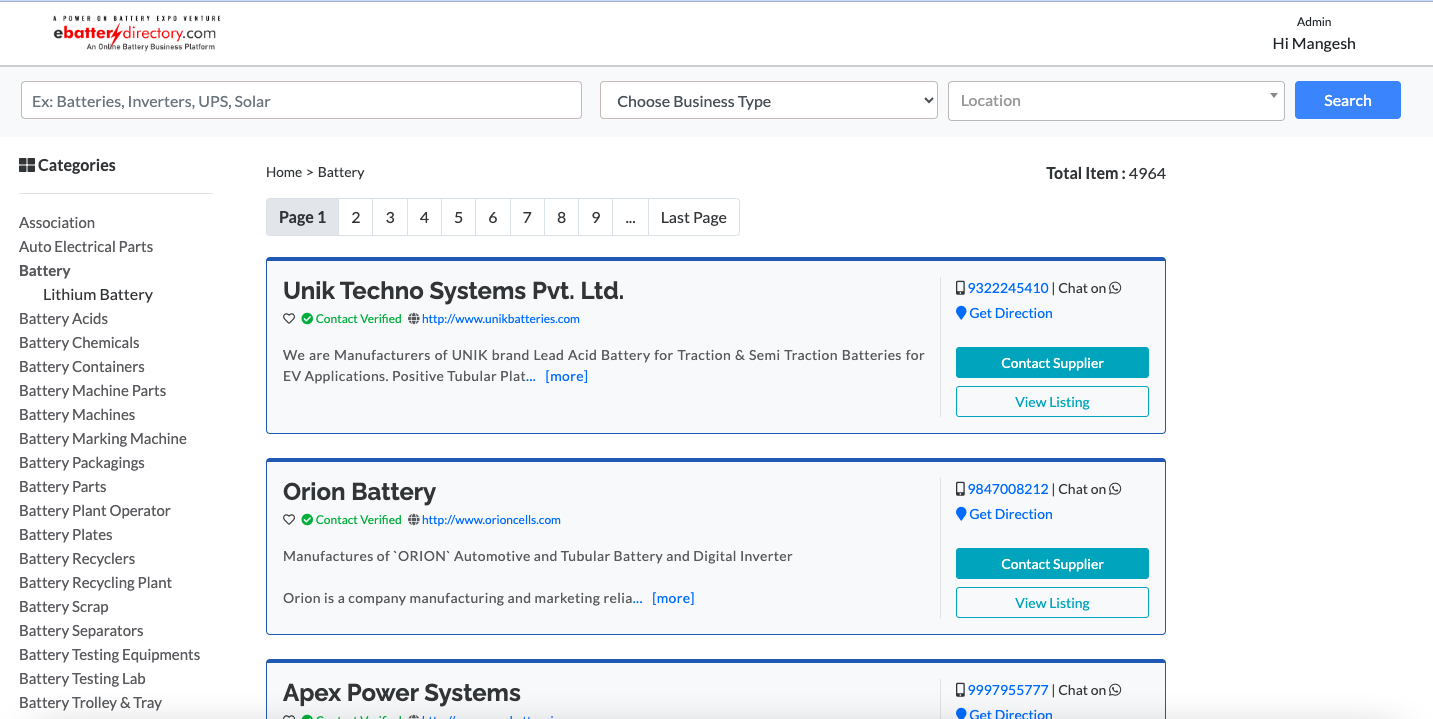Call number 9847008212
1433x719 pixels.
tap(1008, 489)
